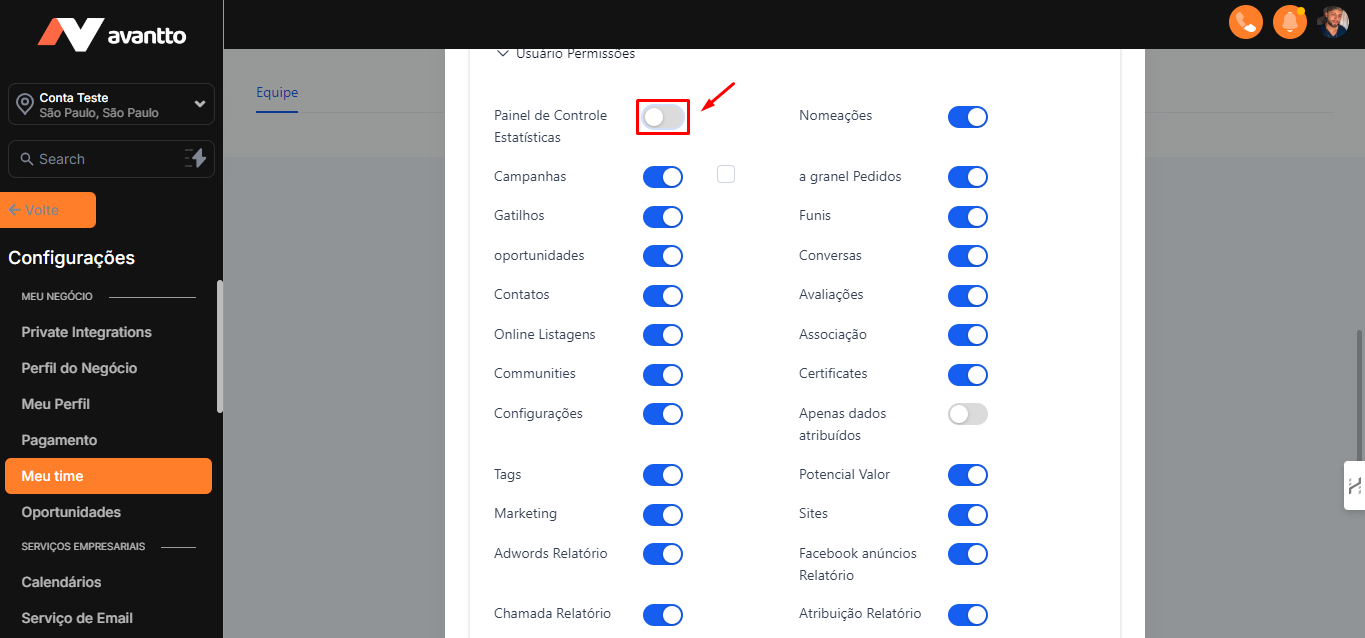1365x638 pixels.
Task: Disable the Campanhas toggle
Action: point(663,177)
